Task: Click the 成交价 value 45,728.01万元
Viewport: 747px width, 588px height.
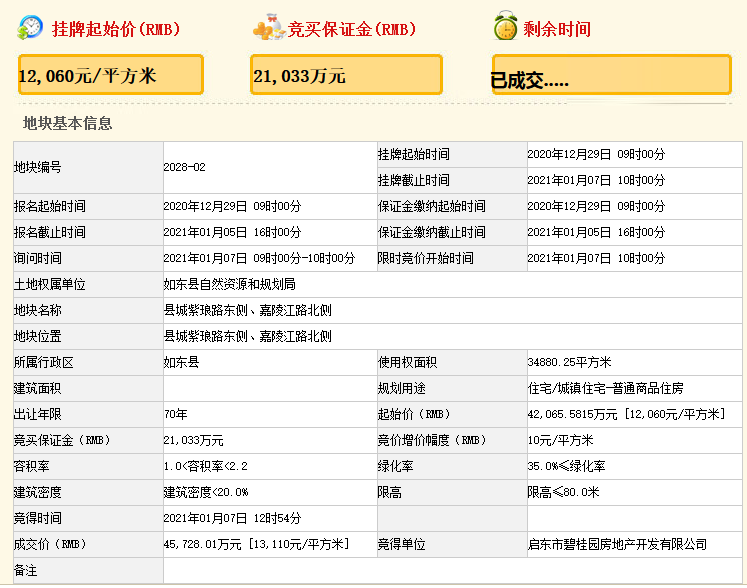Action: 255,544
